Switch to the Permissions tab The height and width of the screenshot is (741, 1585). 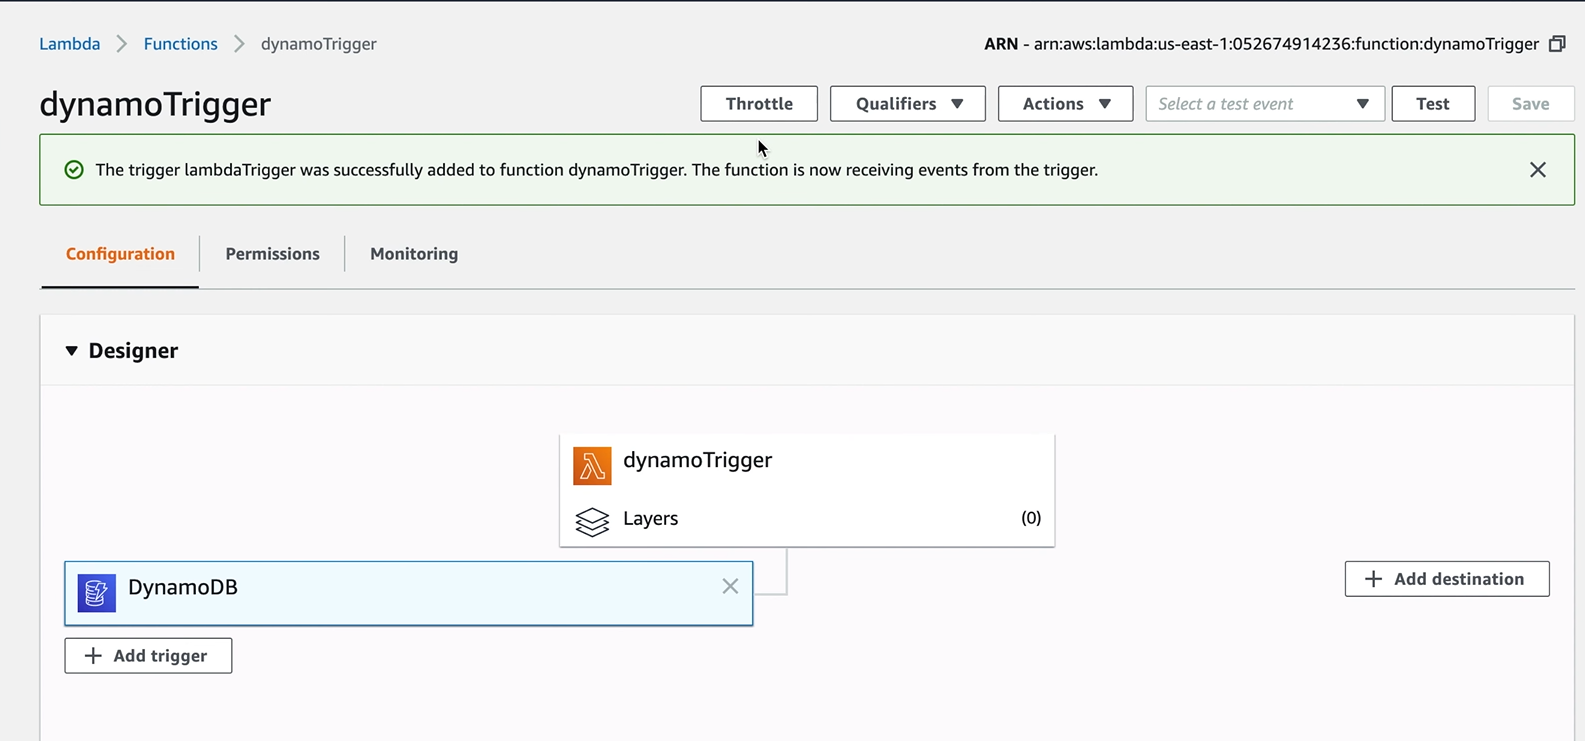point(272,254)
